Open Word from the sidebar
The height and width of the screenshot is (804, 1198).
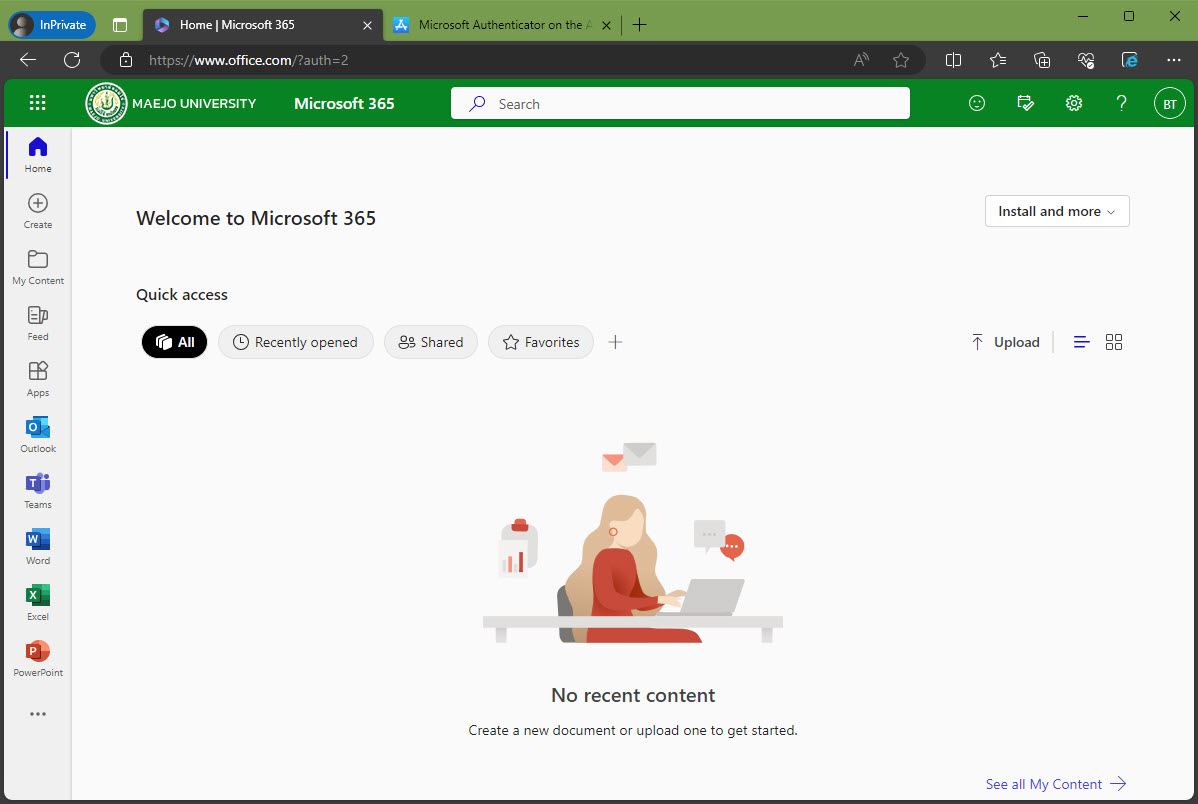tap(38, 546)
